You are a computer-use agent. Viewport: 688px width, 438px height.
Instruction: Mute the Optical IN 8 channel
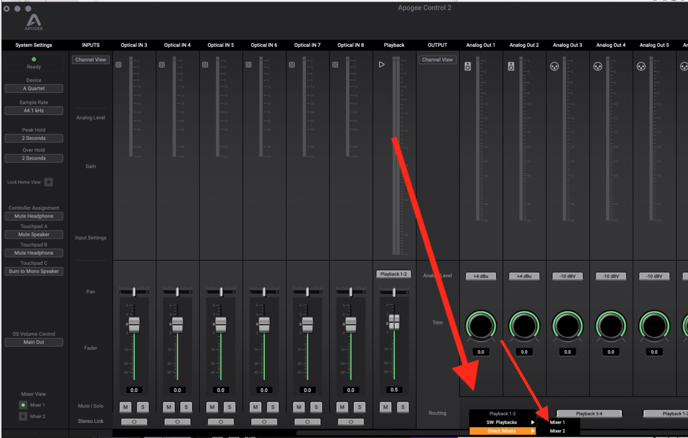click(x=342, y=407)
